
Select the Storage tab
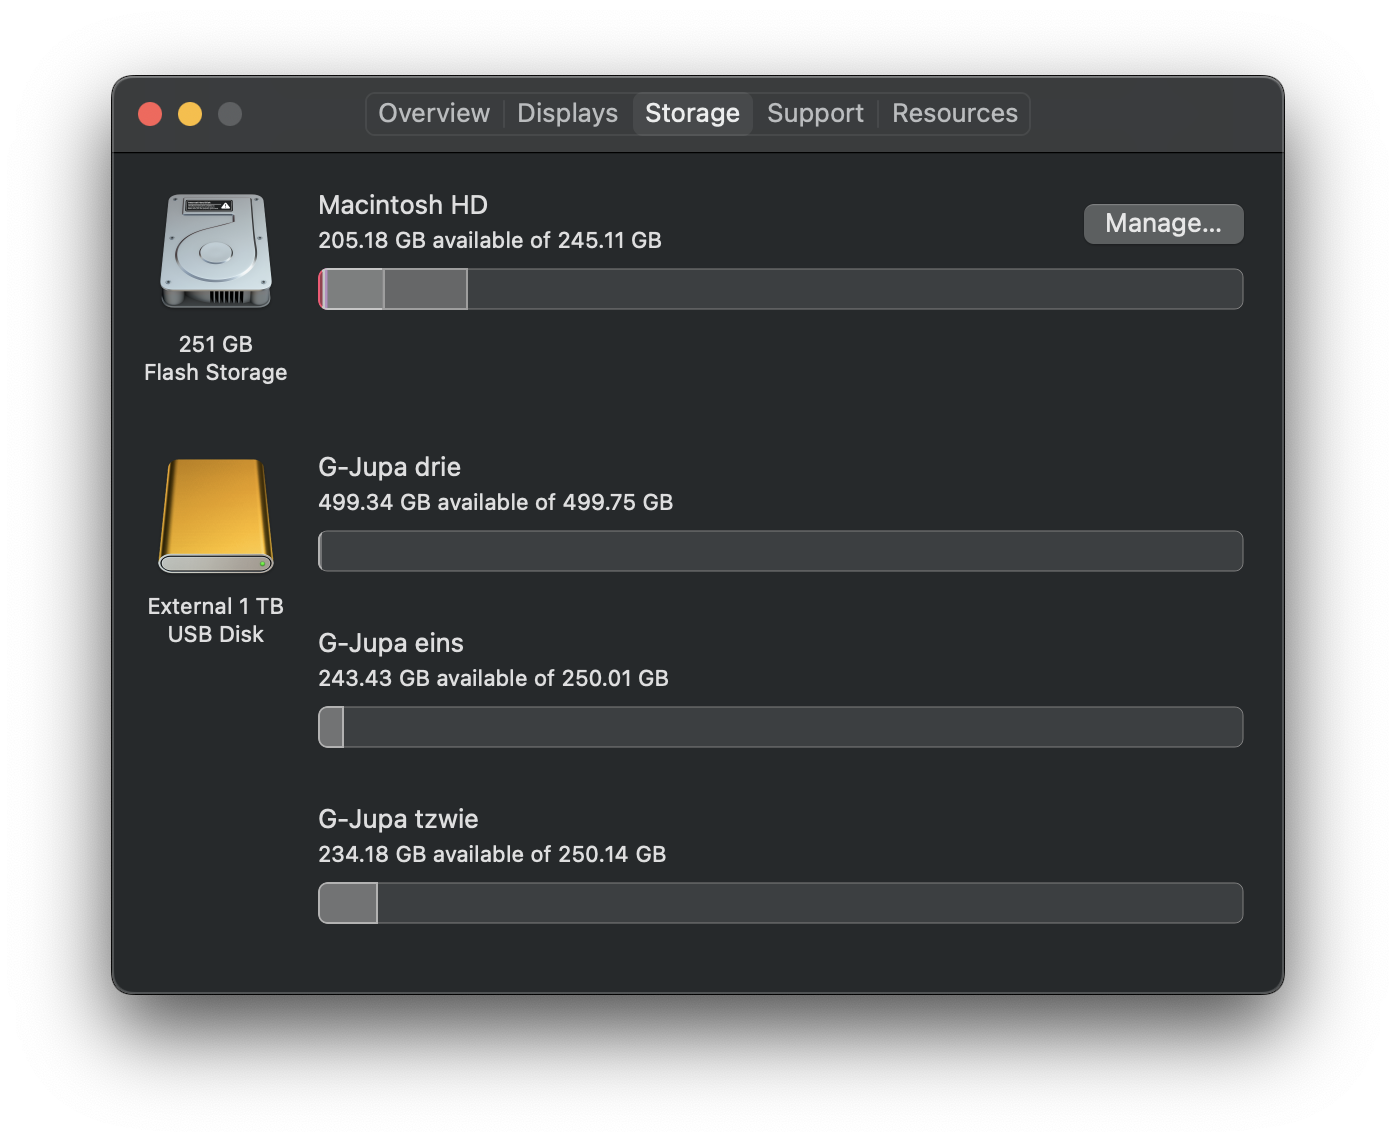[x=692, y=113]
